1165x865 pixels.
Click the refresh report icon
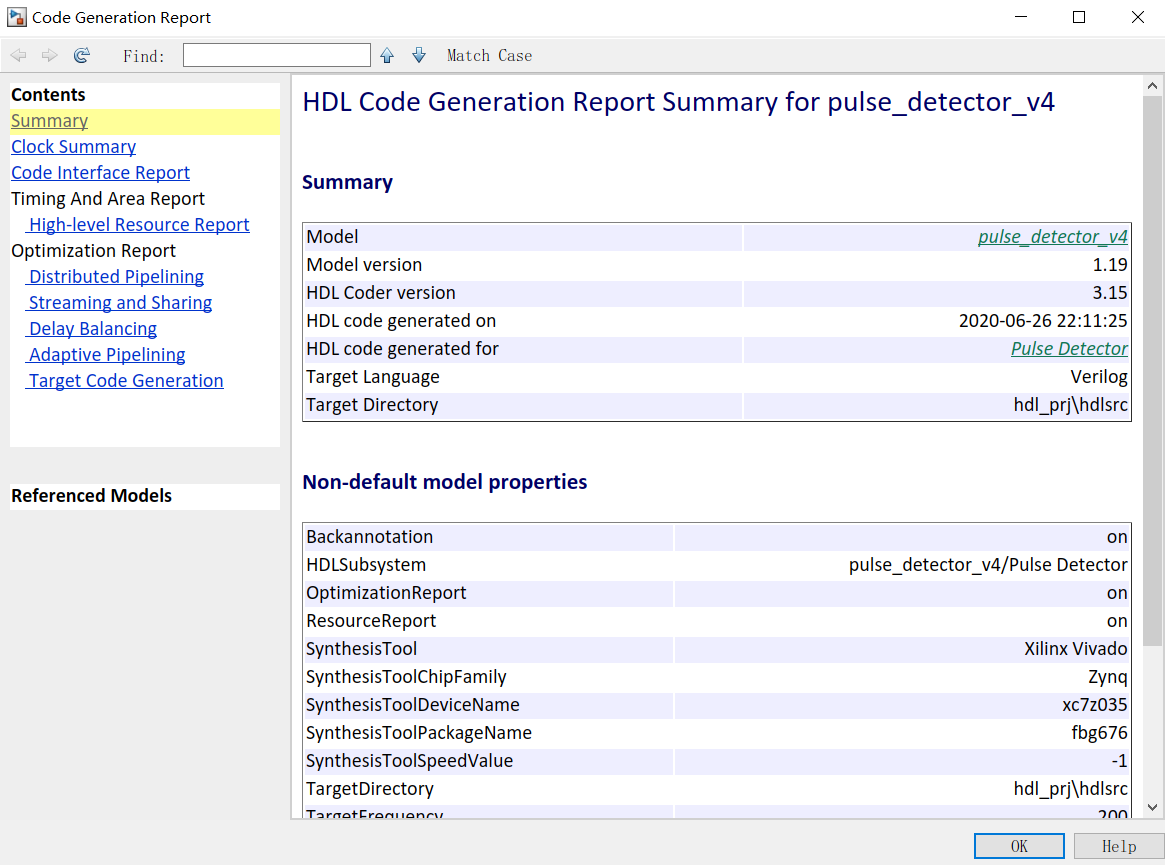click(x=82, y=56)
